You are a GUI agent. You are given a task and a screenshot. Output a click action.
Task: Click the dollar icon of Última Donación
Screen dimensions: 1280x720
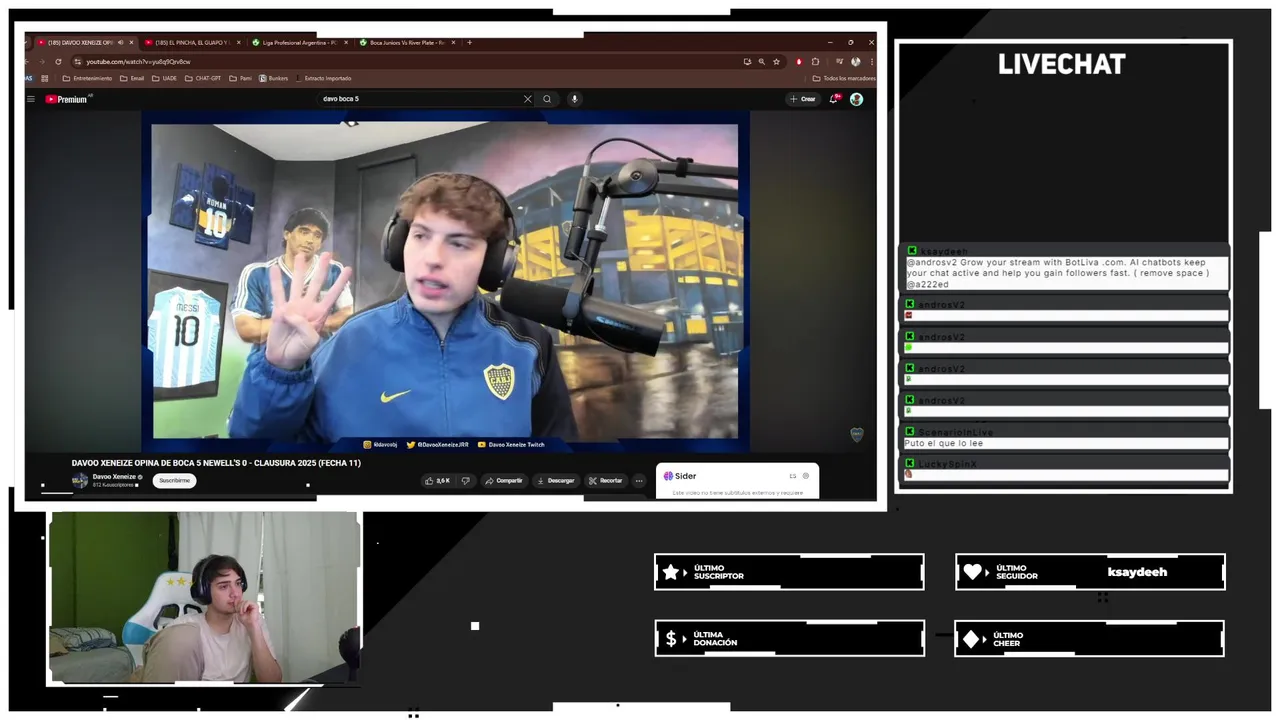[x=671, y=639]
